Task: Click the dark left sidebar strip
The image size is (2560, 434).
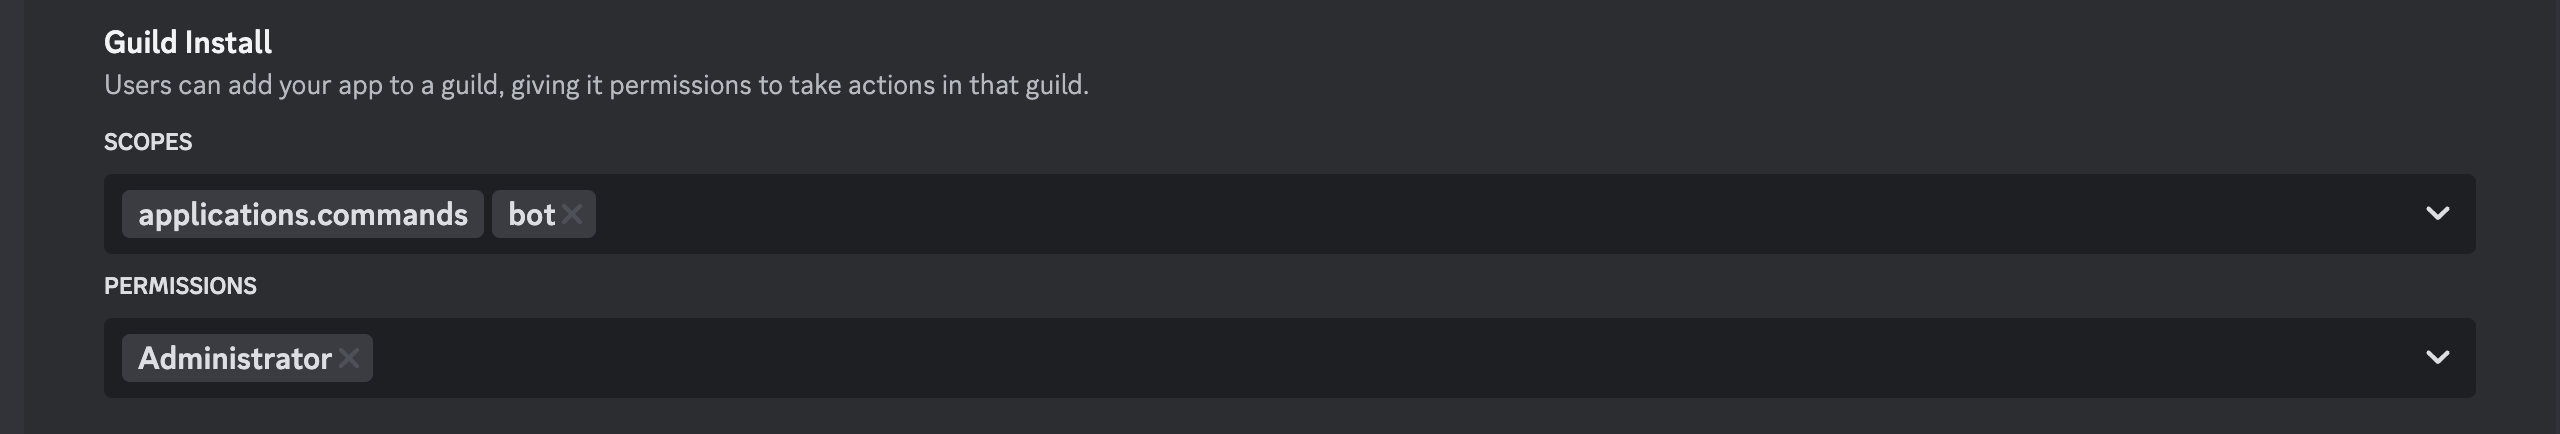Action: coord(11,217)
